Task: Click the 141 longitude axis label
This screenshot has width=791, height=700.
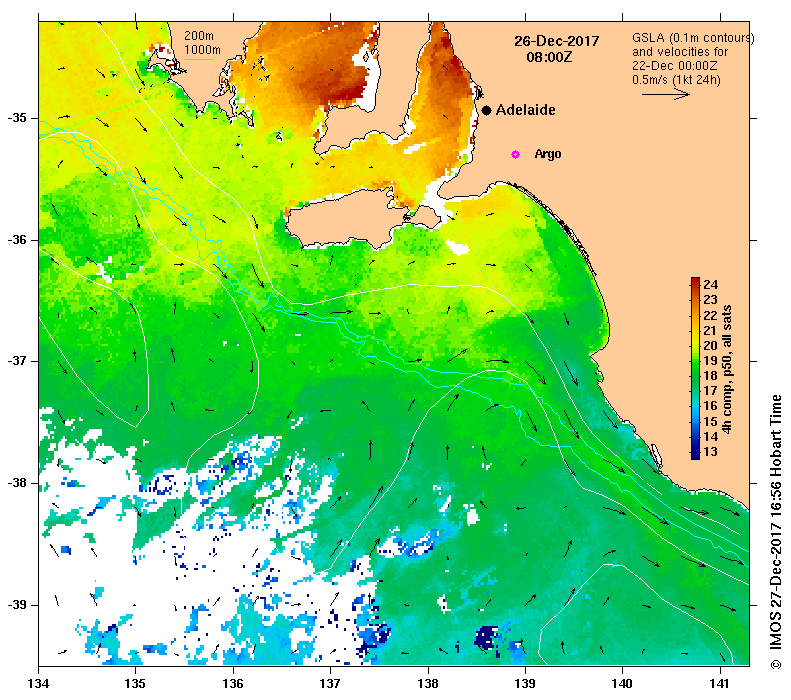Action: 720,684
